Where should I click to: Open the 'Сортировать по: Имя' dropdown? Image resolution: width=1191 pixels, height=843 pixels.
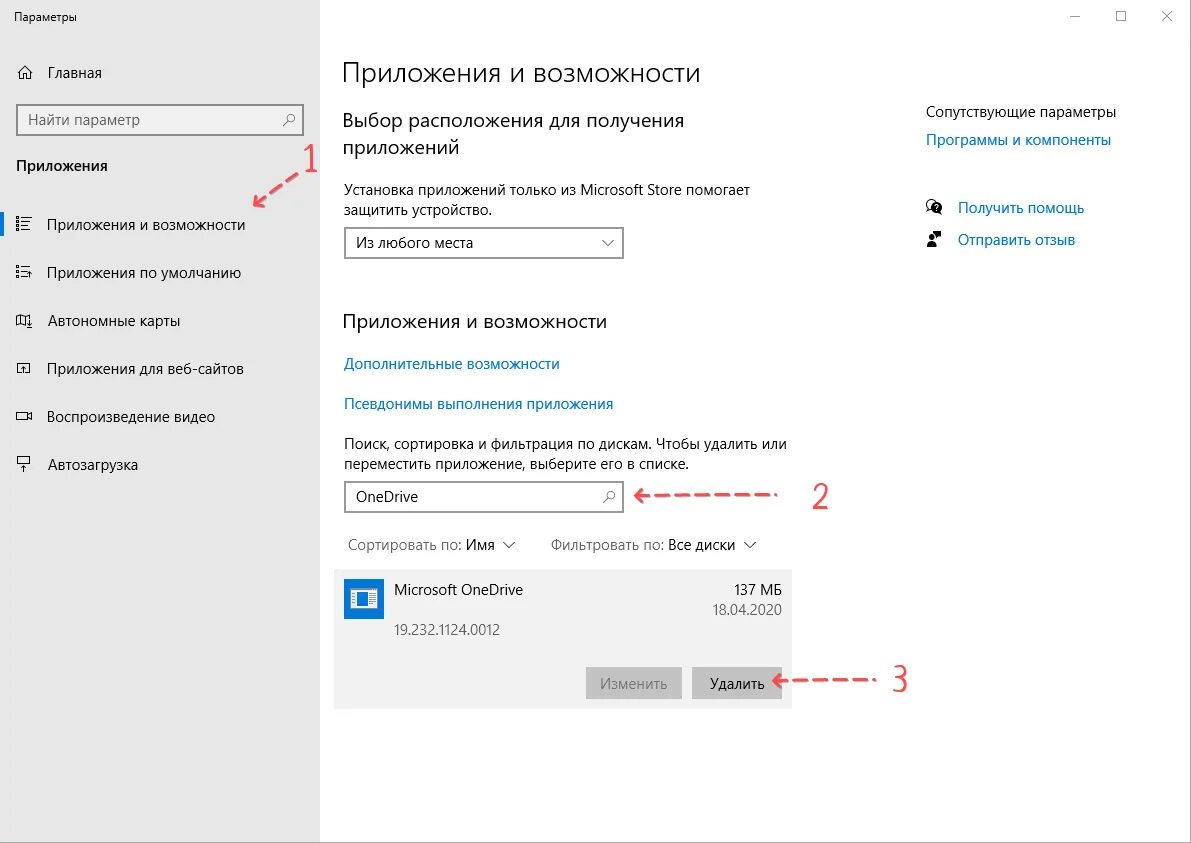(431, 545)
